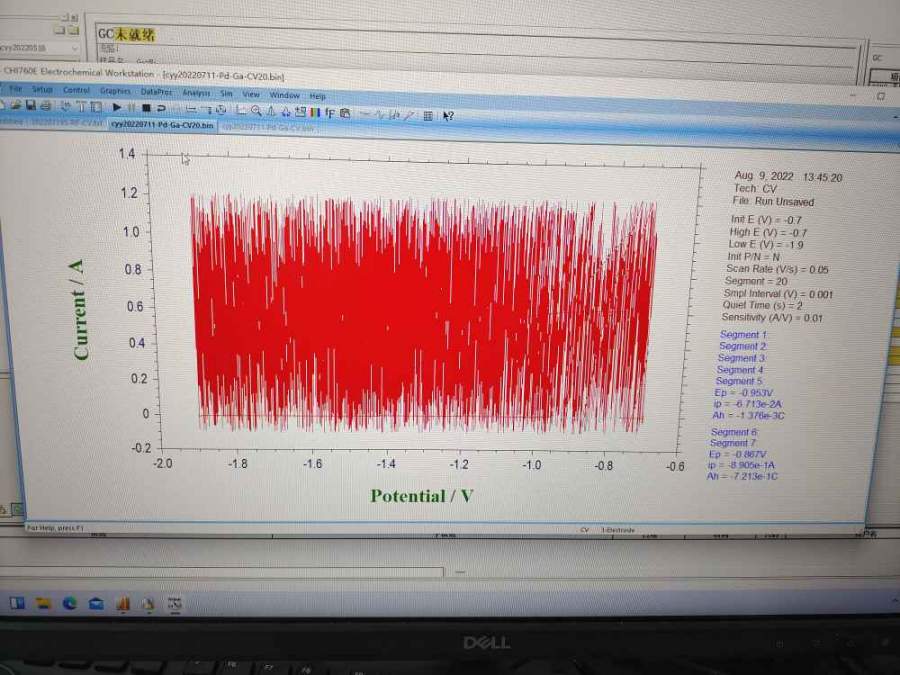Click the Print icon in toolbar

point(45,105)
